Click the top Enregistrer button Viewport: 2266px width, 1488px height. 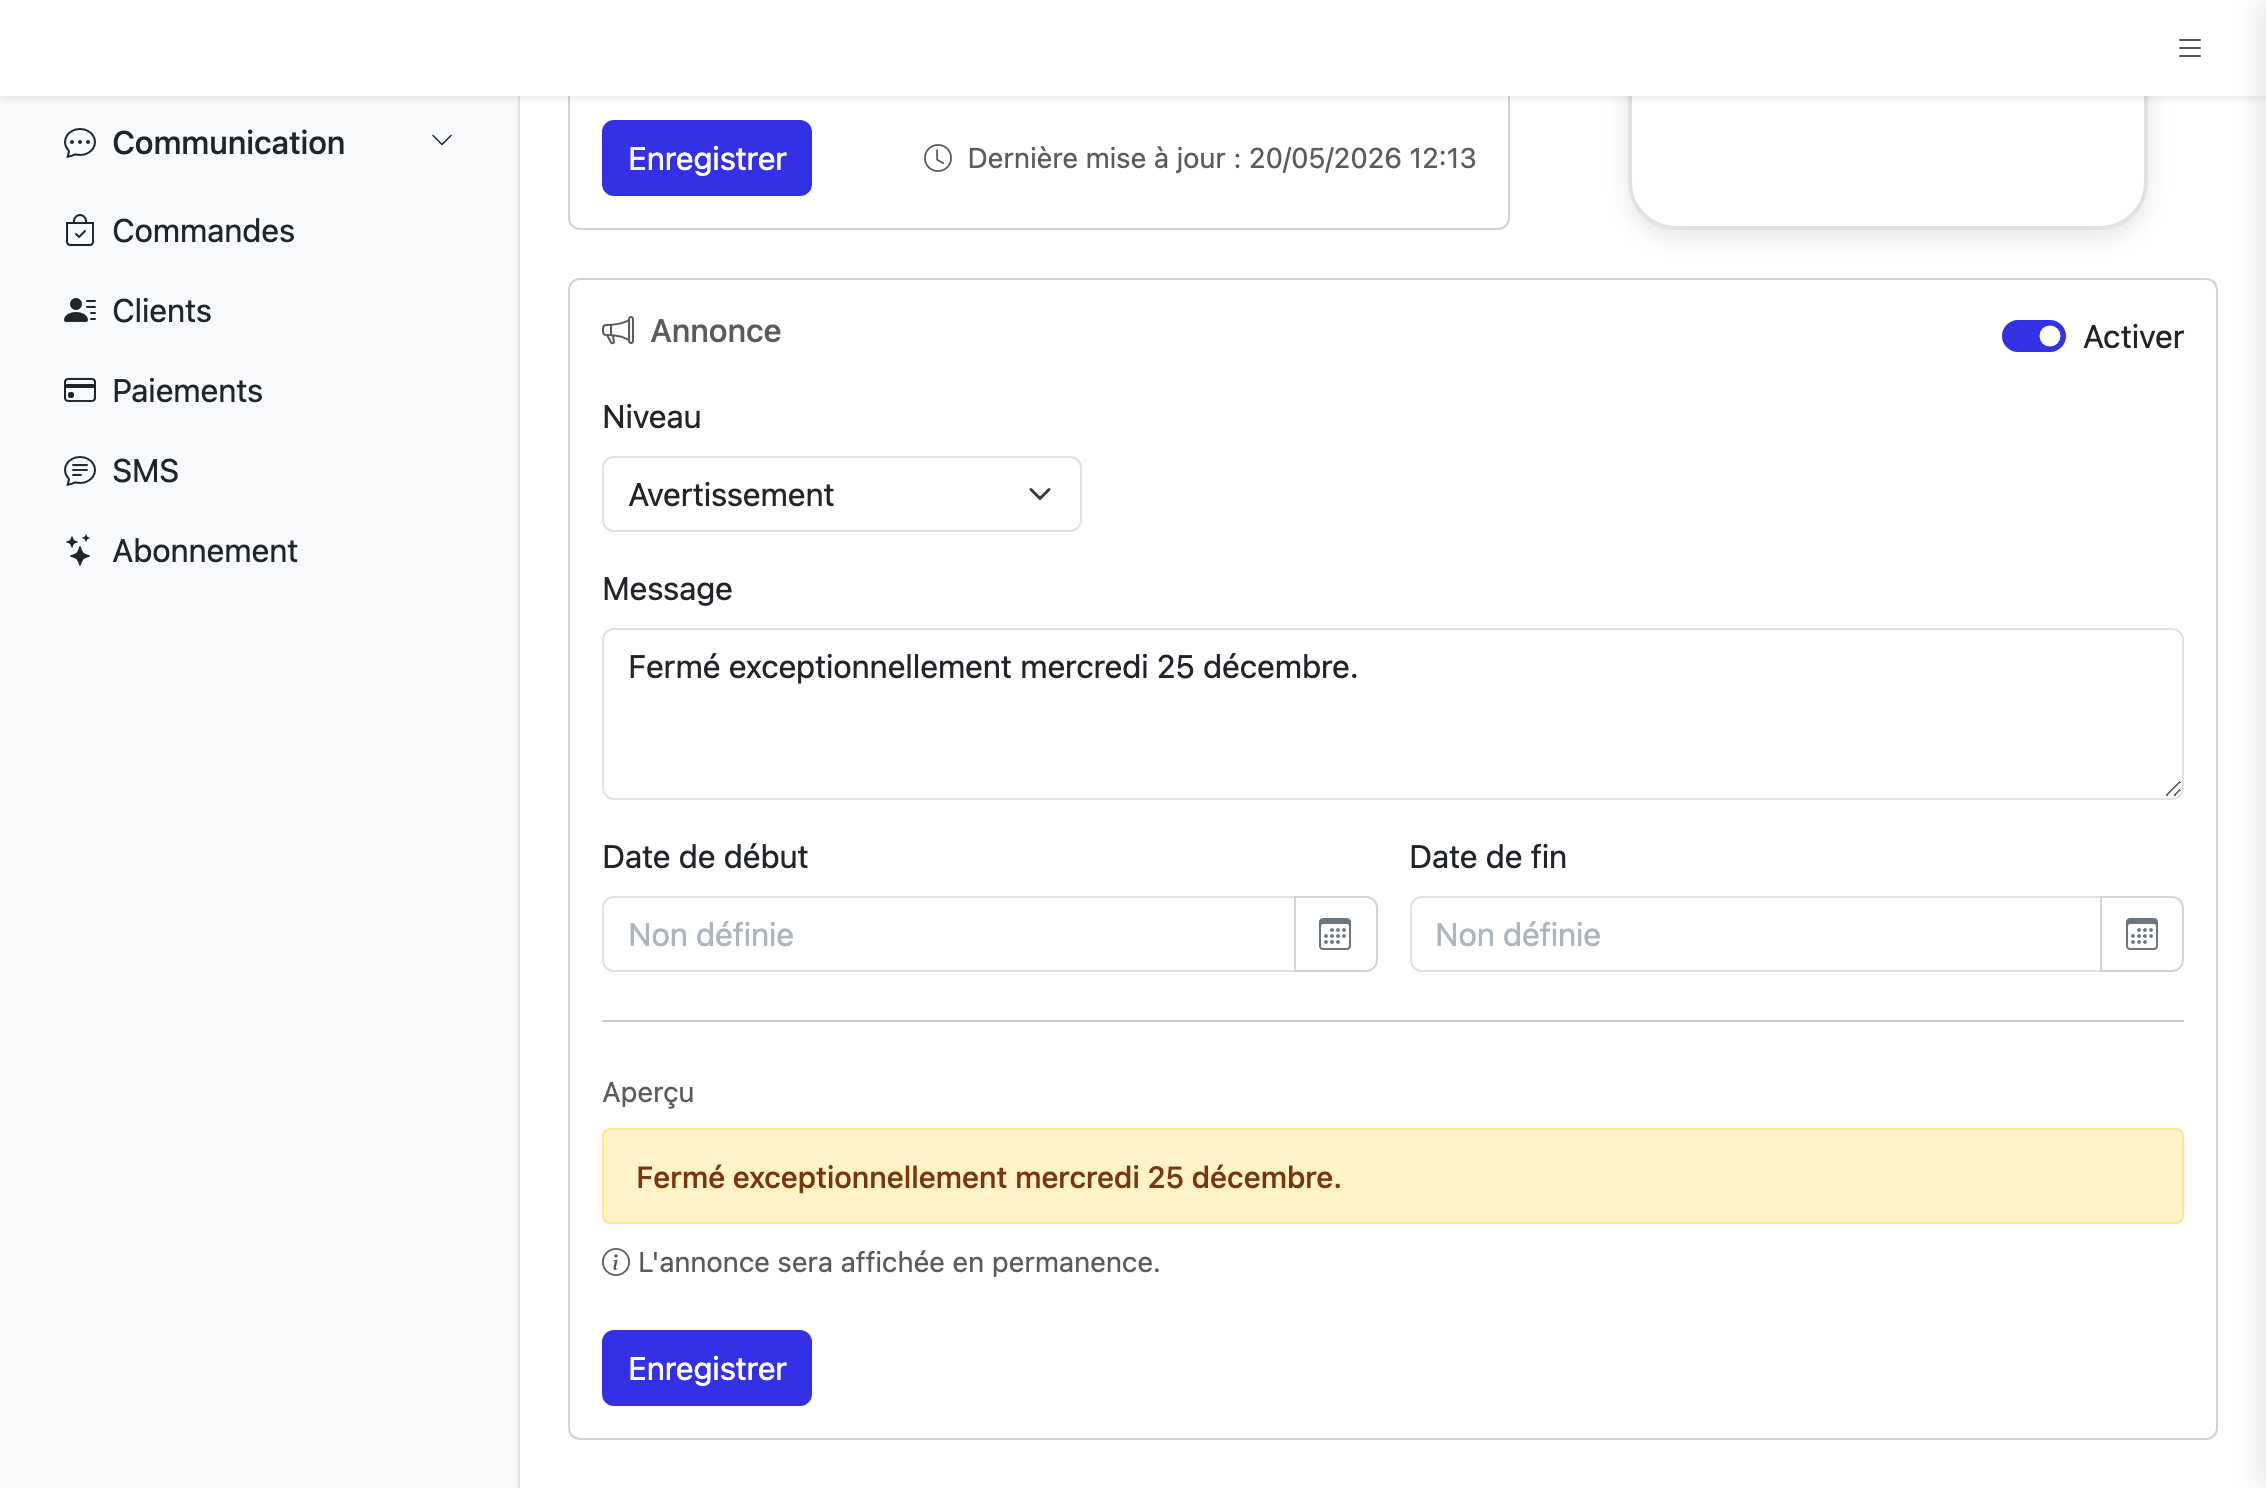[x=707, y=158]
